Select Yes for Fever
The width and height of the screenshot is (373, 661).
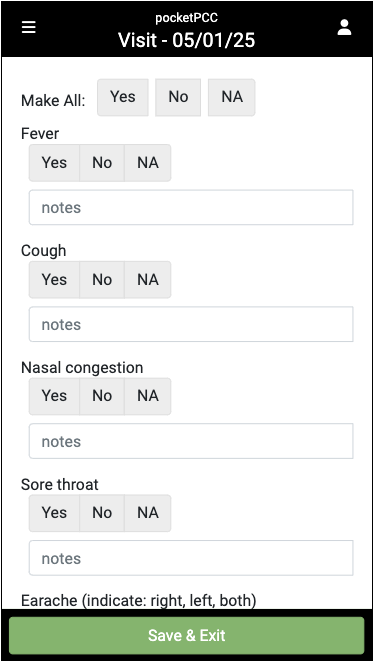click(54, 163)
